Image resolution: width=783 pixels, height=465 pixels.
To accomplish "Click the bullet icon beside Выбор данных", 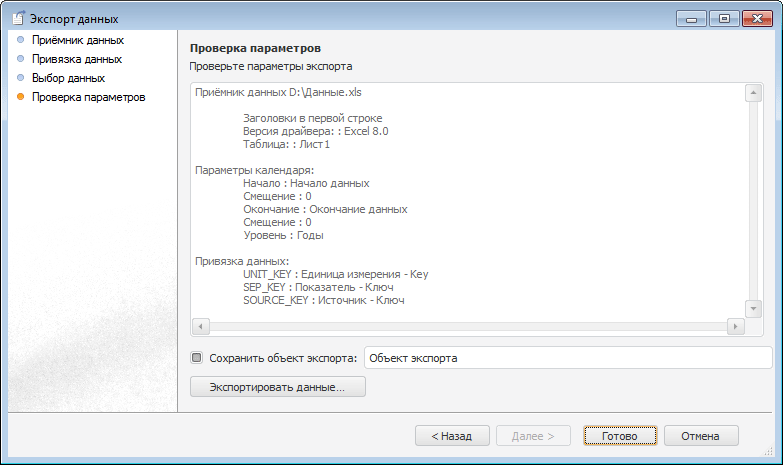I will pos(20,78).
